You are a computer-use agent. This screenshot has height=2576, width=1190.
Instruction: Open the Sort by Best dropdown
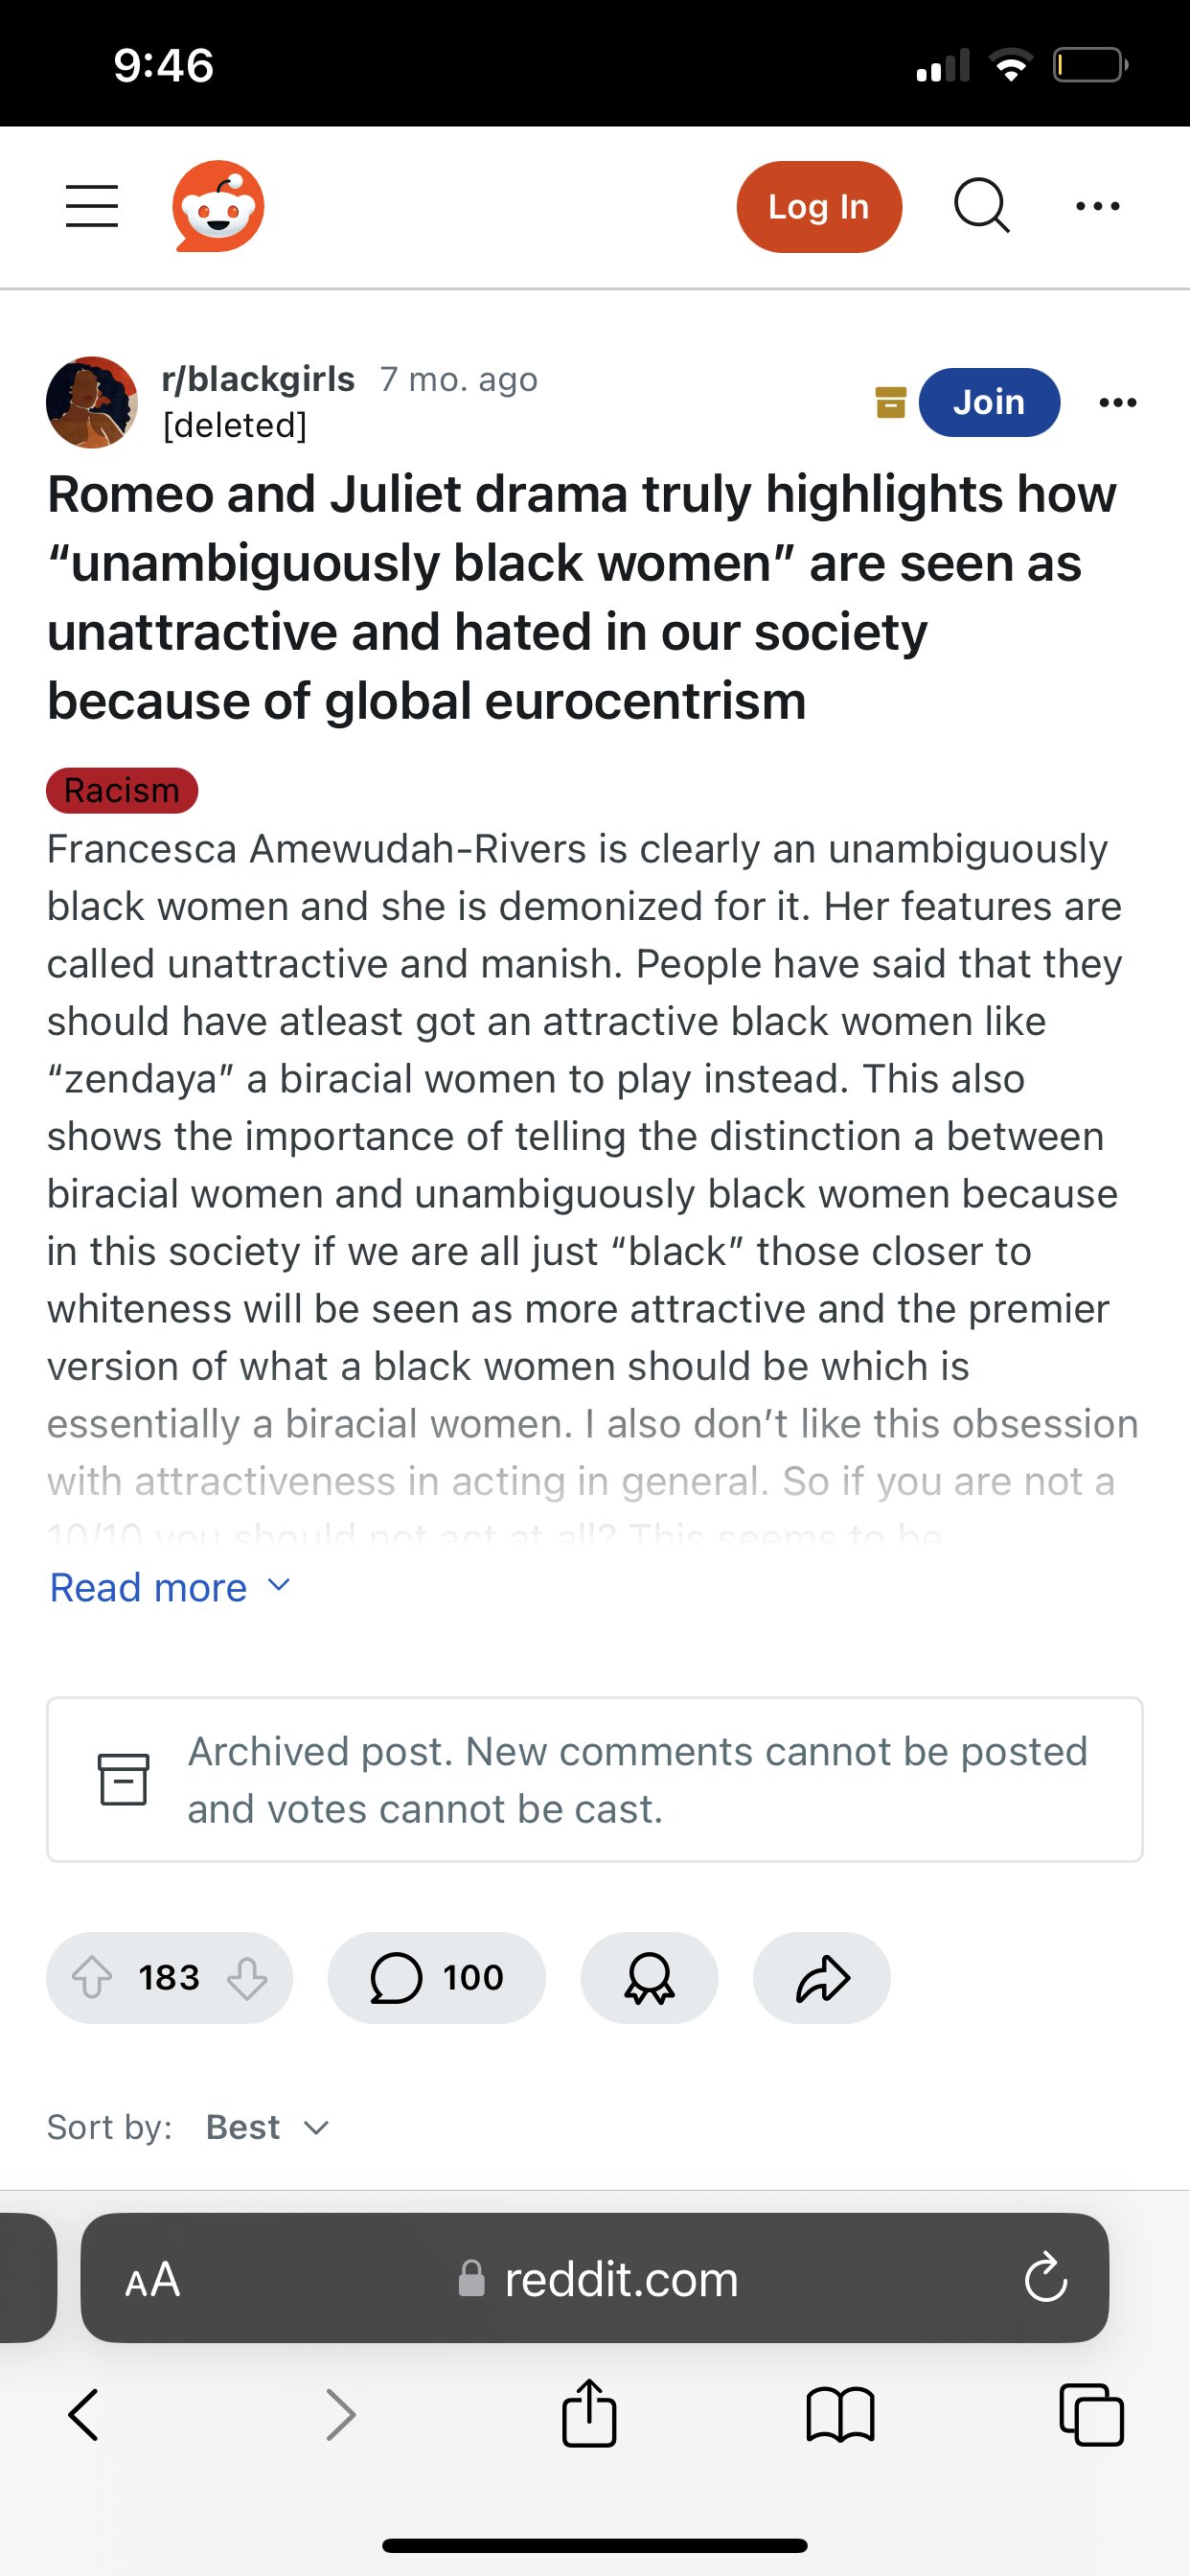[266, 2127]
